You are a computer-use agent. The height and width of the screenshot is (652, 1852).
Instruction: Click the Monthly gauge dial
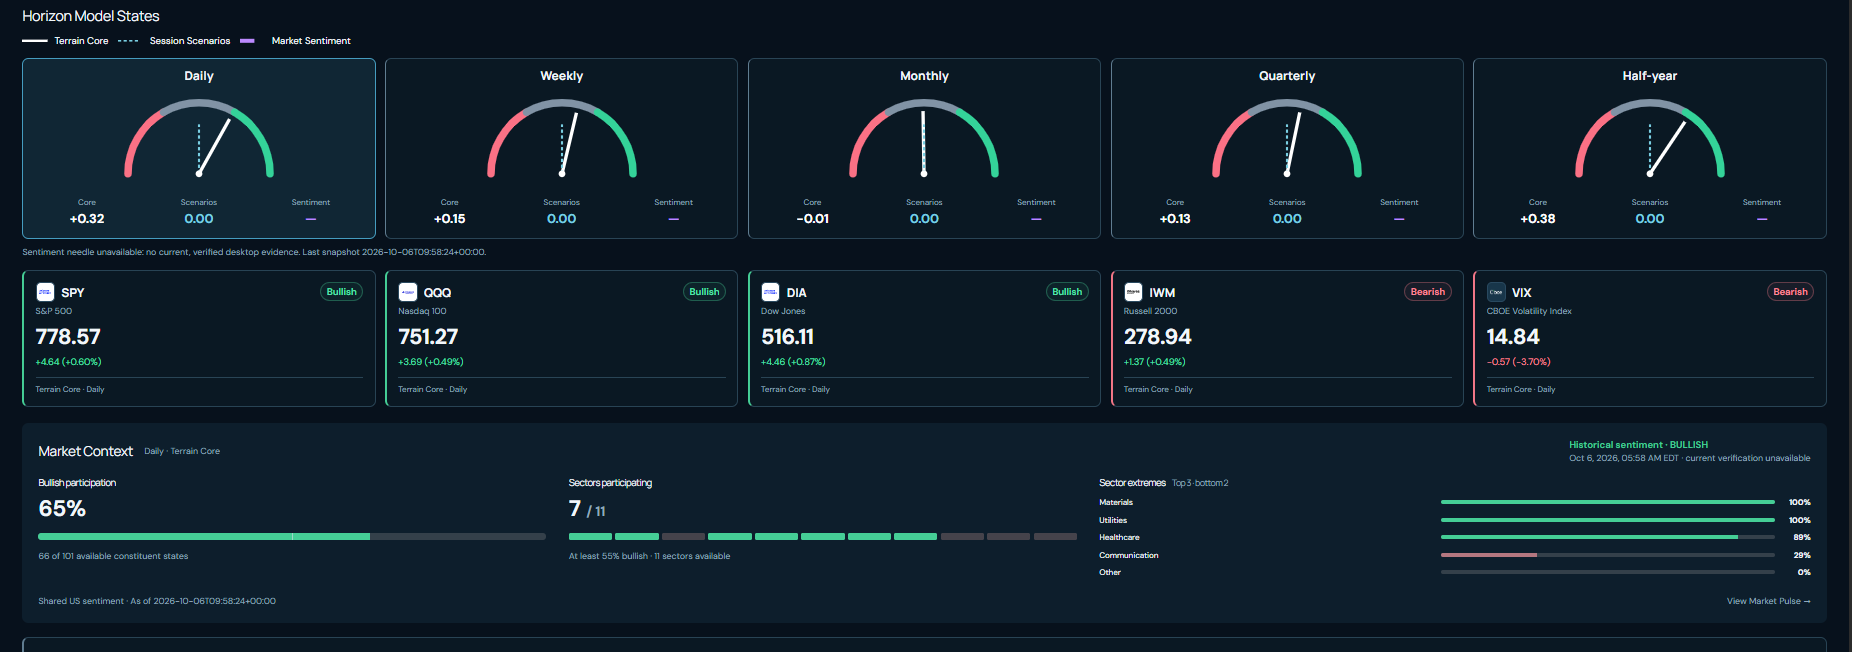pos(924,139)
